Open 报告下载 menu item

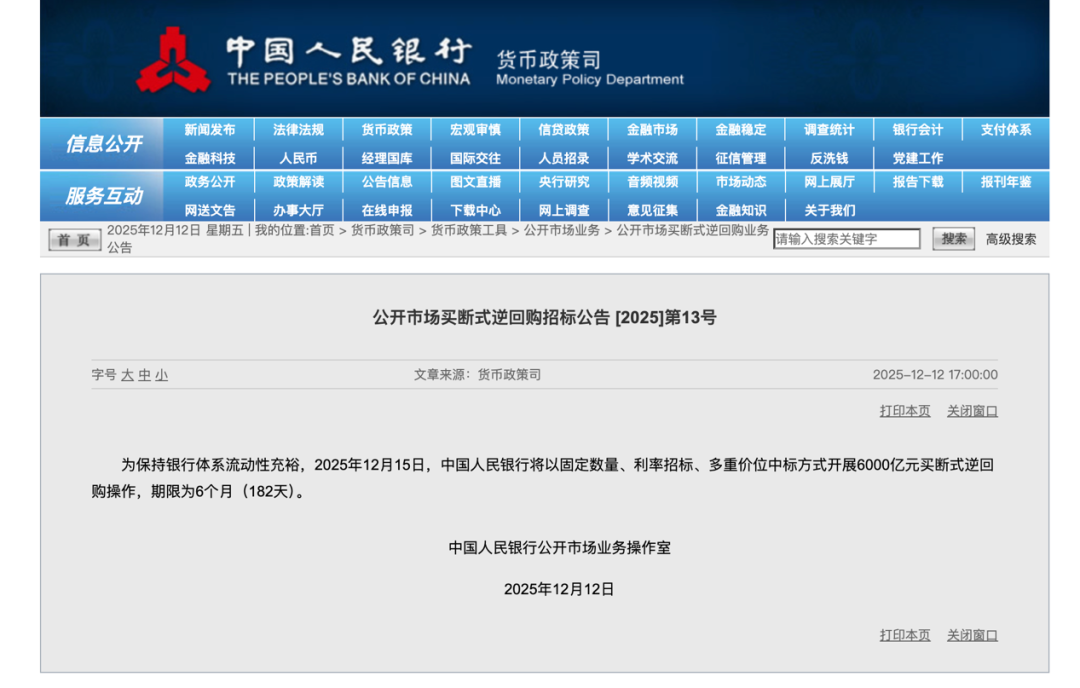point(918,182)
